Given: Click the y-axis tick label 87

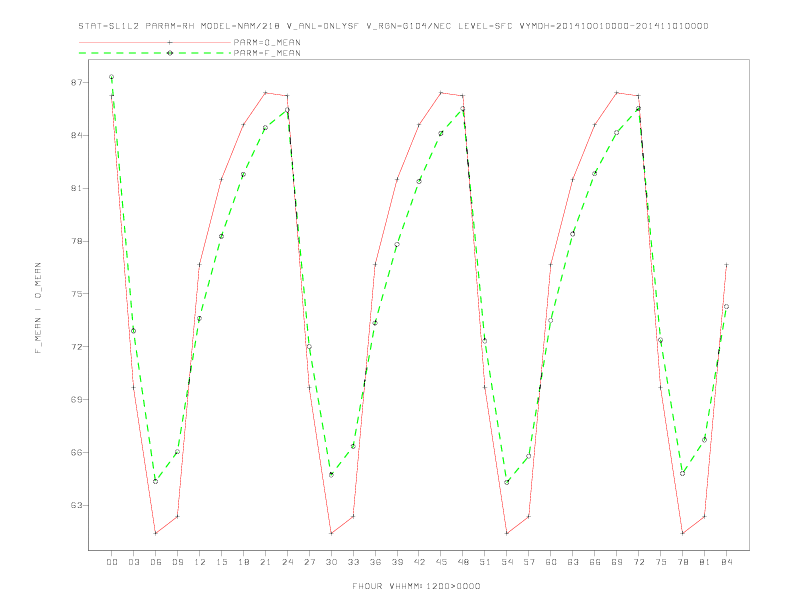Looking at the screenshot, I should tap(76, 82).
